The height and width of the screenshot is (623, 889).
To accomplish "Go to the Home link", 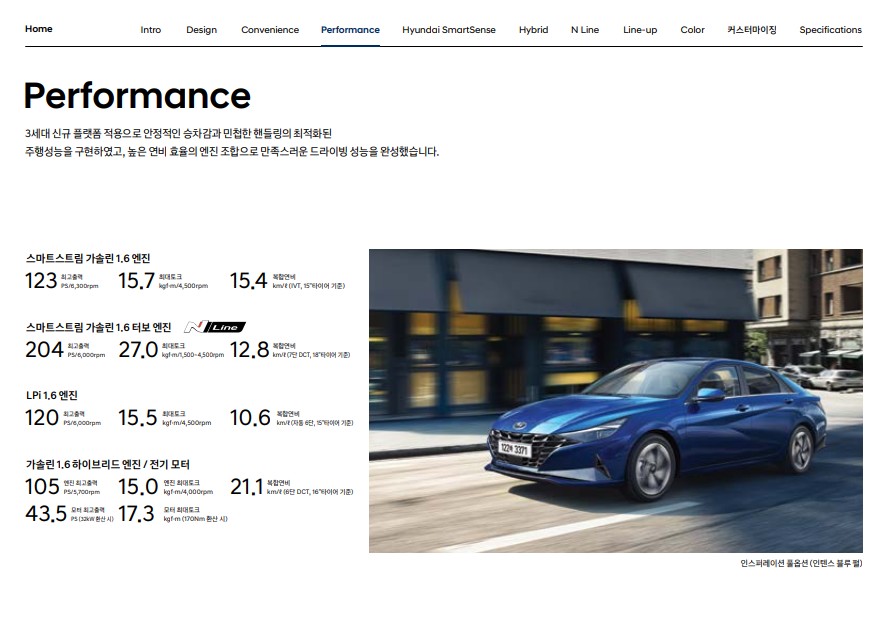I will click(39, 29).
